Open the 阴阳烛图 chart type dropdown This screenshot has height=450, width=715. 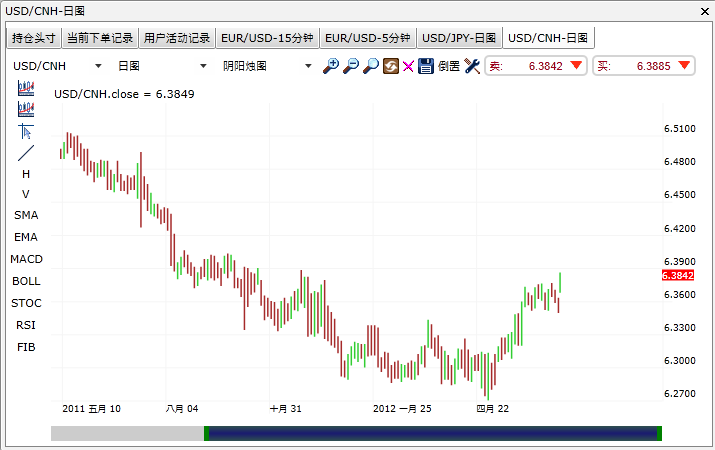[x=267, y=66]
